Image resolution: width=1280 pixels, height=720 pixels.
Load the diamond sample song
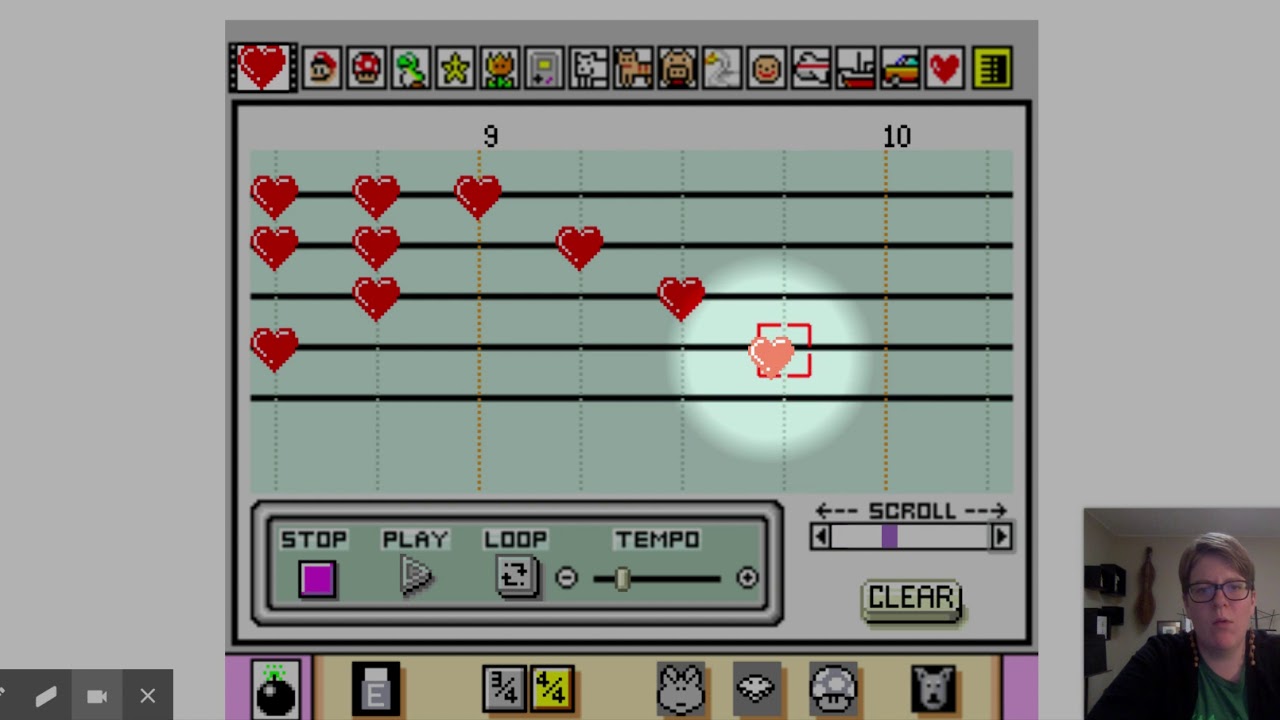click(x=757, y=690)
